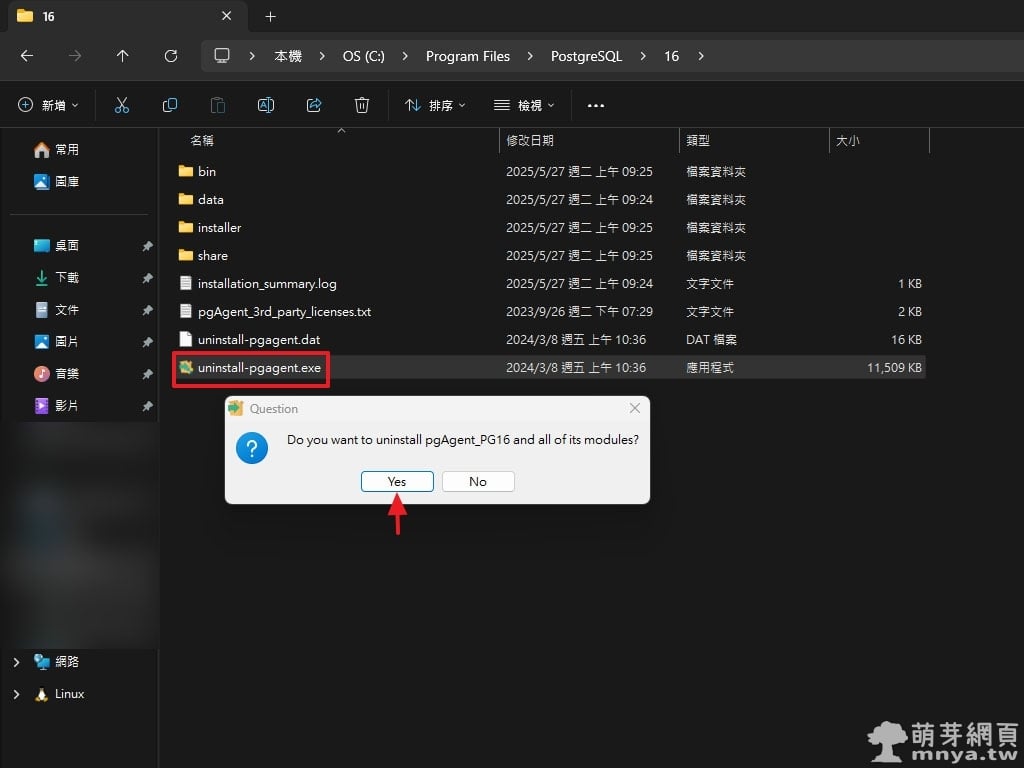The width and height of the screenshot is (1024, 768).
Task: Click the Copy icon in toolbar
Action: coord(170,105)
